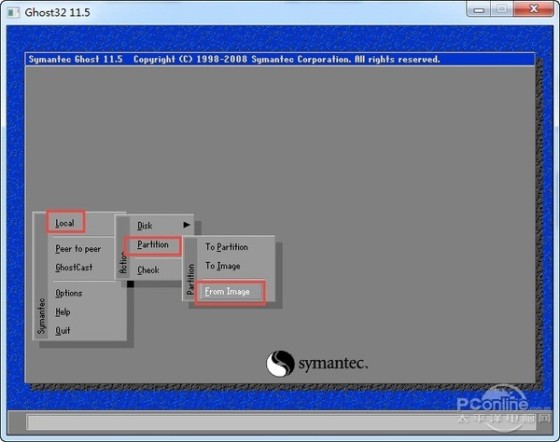Expand Disk submenu arrow

186,225
